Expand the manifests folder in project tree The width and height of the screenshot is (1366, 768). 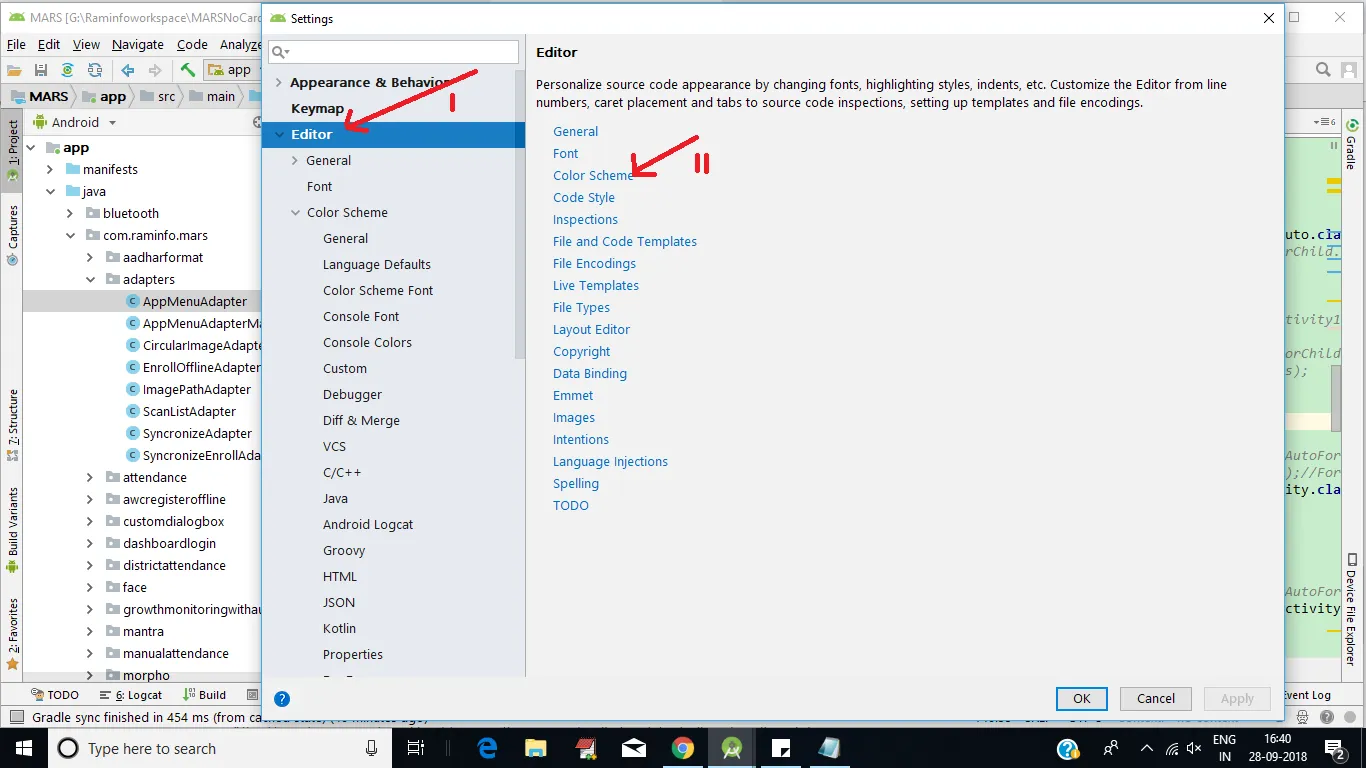(x=50, y=169)
